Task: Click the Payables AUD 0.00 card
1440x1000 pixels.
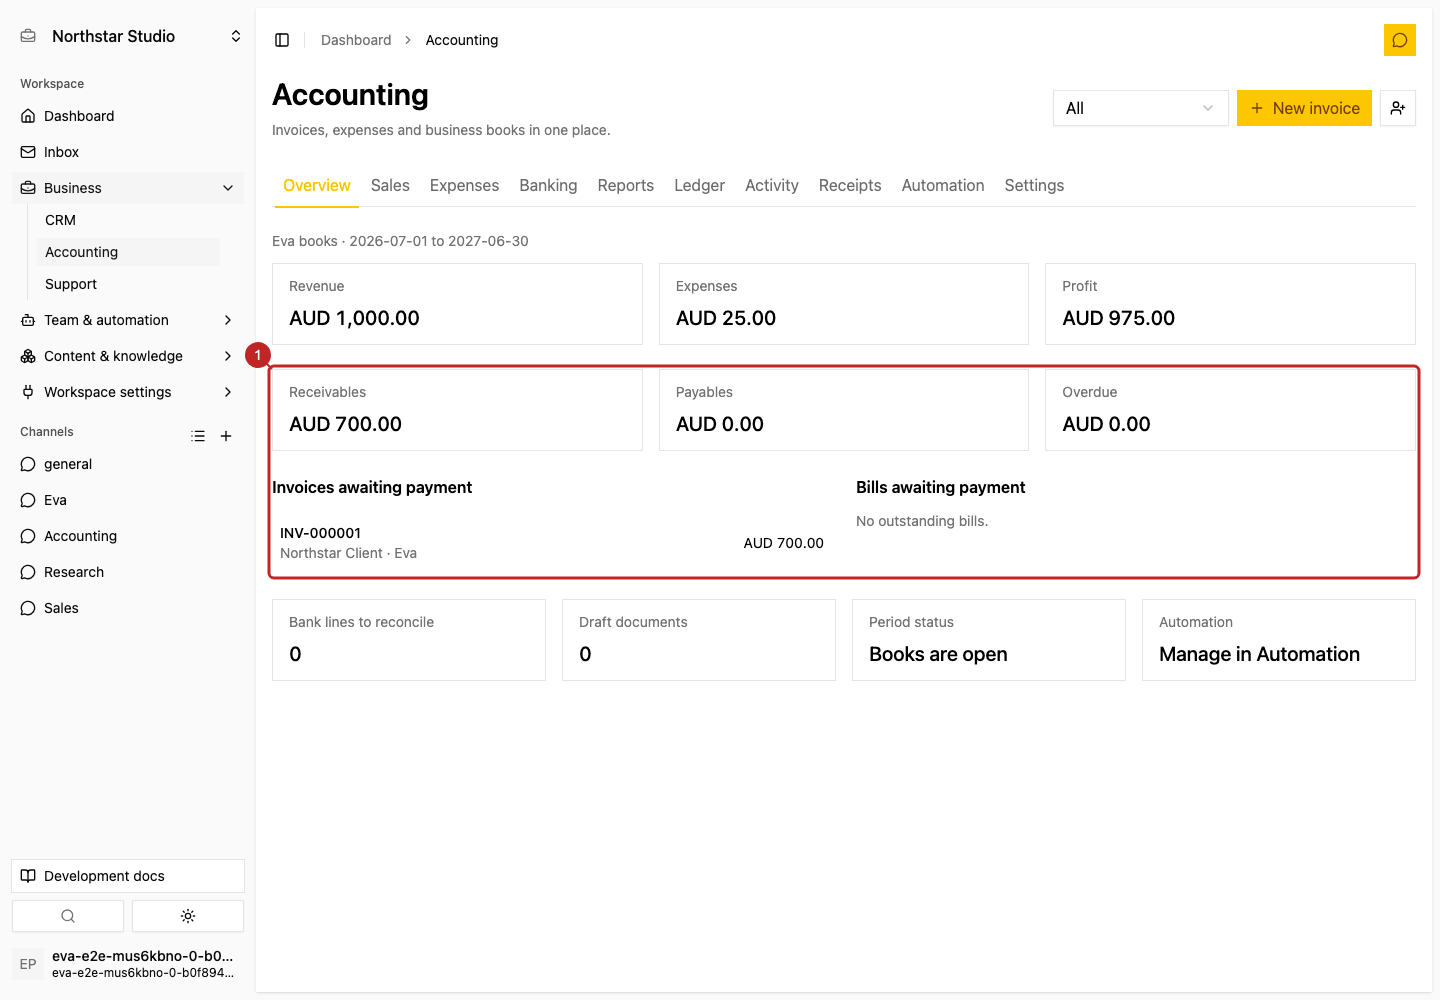Action: point(844,410)
